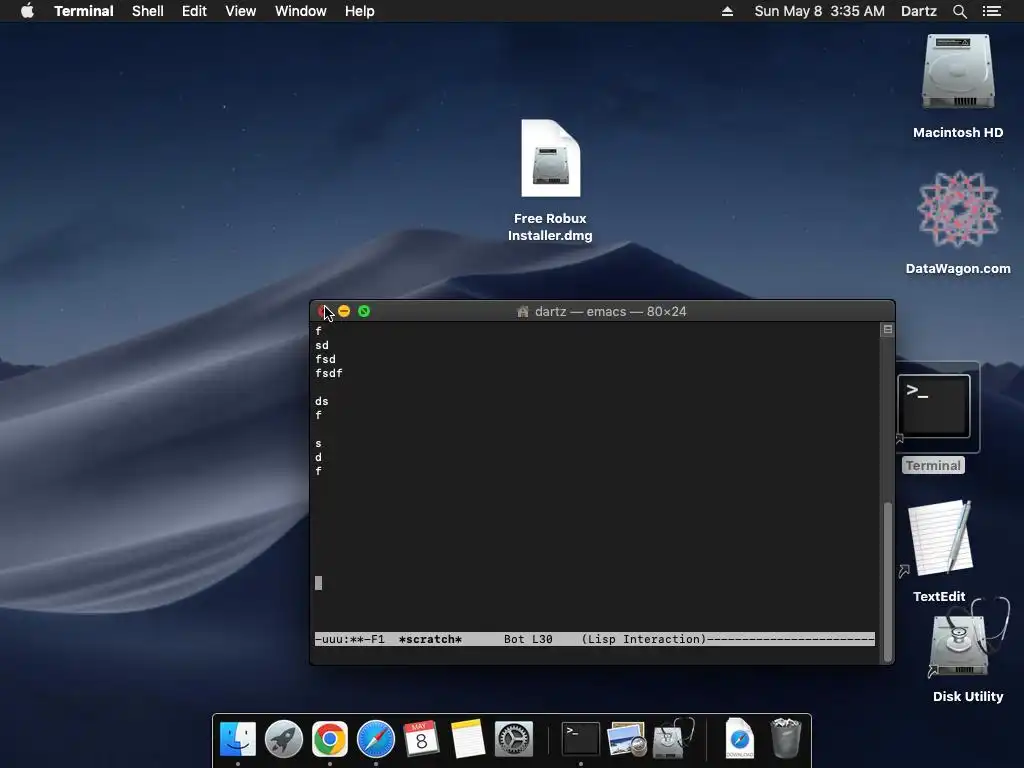Close the emacs Terminal window
Viewport: 1024px width, 768px height.
323,312
